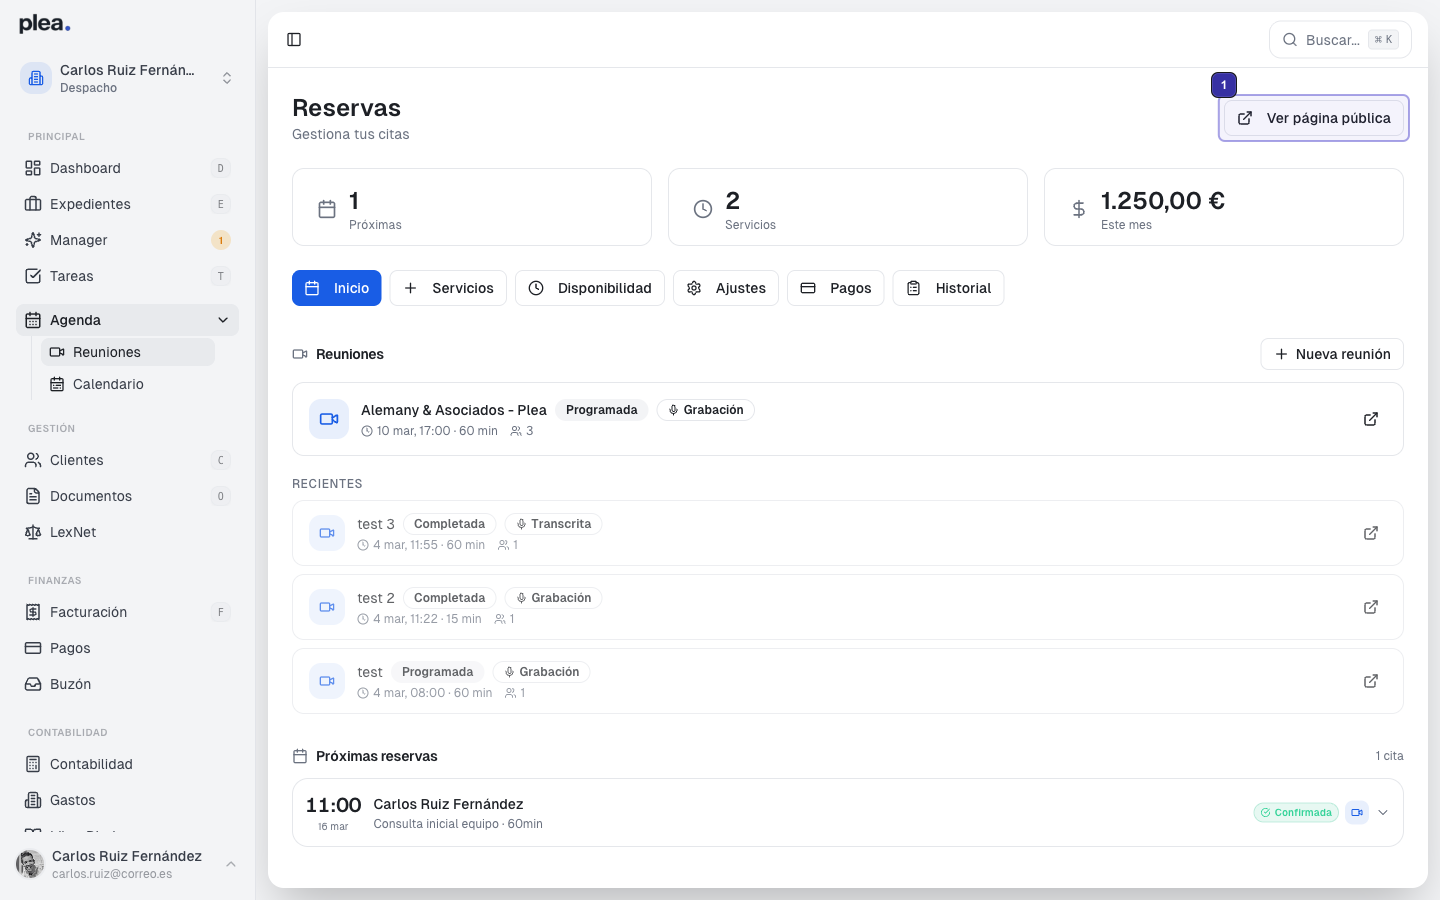Create a Nueva reunión
Screen dimensions: 1440x900
coord(1332,354)
